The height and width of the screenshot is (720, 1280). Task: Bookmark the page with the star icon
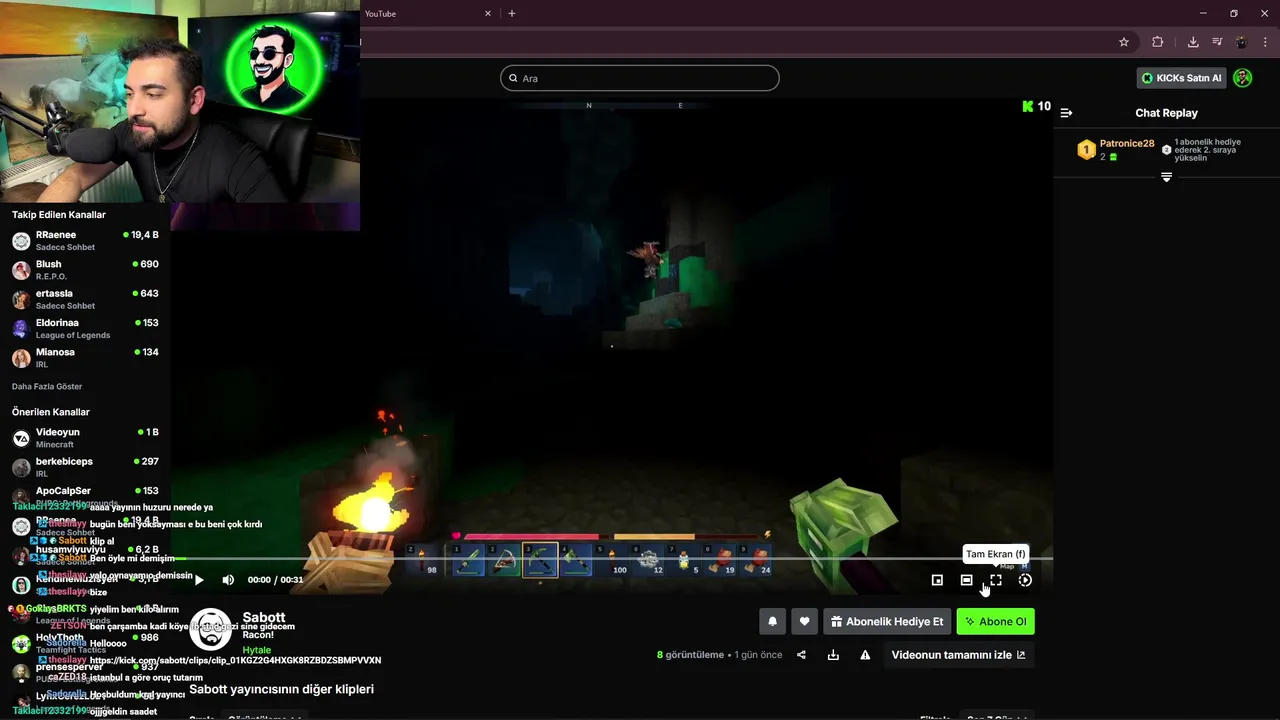coord(1124,42)
